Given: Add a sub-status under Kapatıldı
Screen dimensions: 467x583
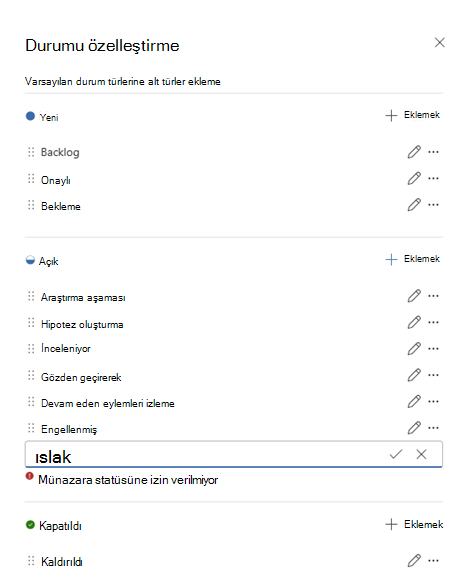Looking at the screenshot, I should click(x=414, y=524).
